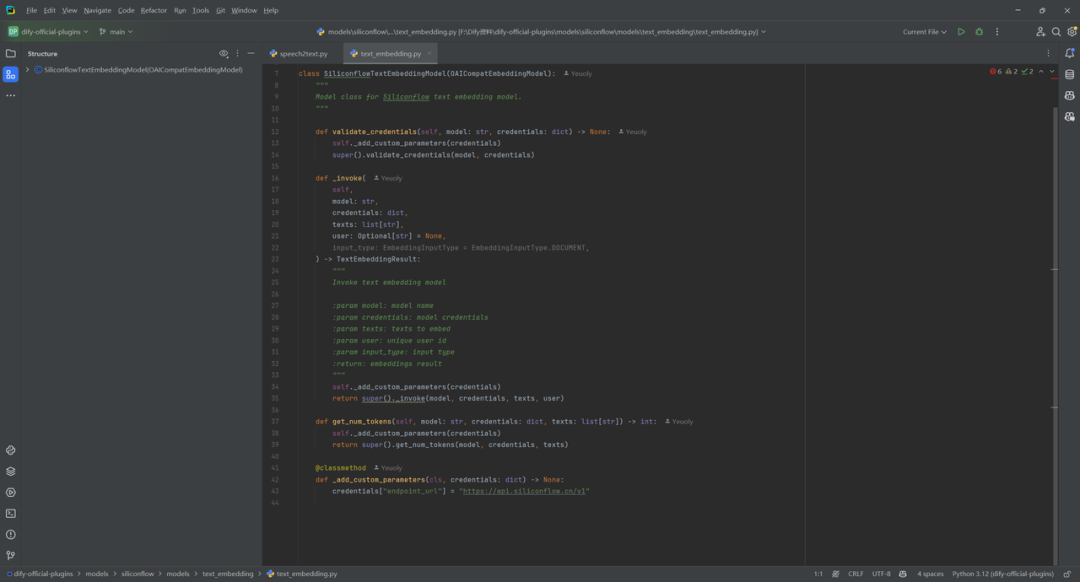Click the text_embedding.py breadcrumb in status bar
Viewport: 1080px width, 582px height.
coord(302,574)
